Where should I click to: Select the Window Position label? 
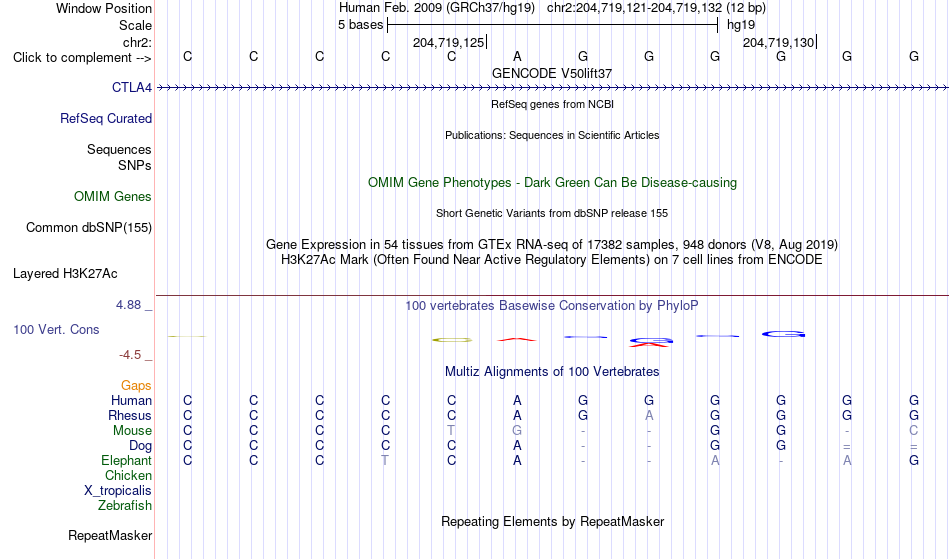click(104, 8)
